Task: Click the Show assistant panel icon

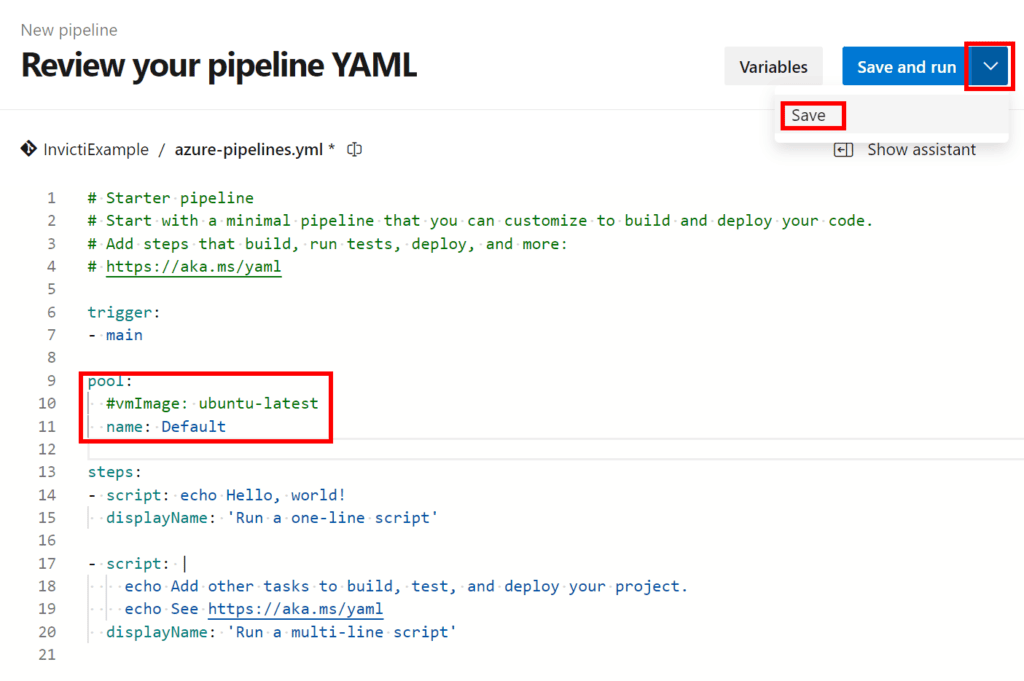Action: click(844, 148)
